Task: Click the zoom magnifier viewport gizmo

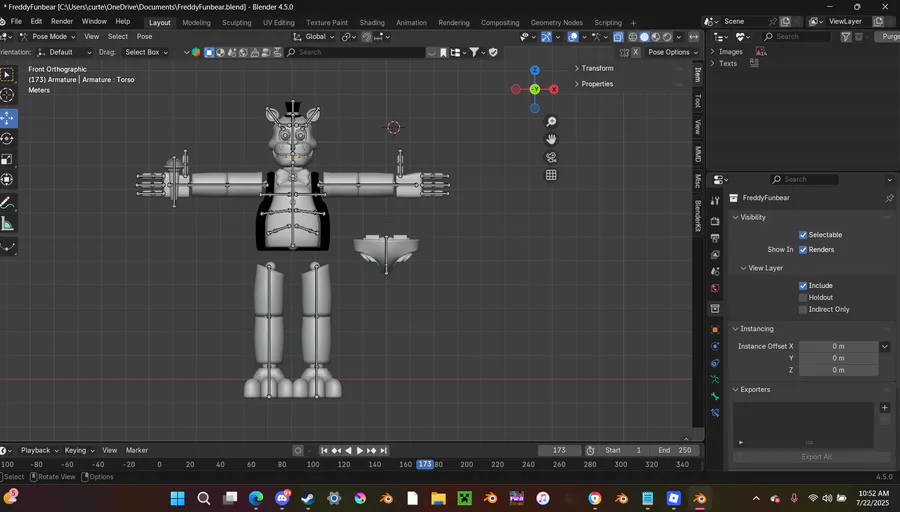Action: 551,122
